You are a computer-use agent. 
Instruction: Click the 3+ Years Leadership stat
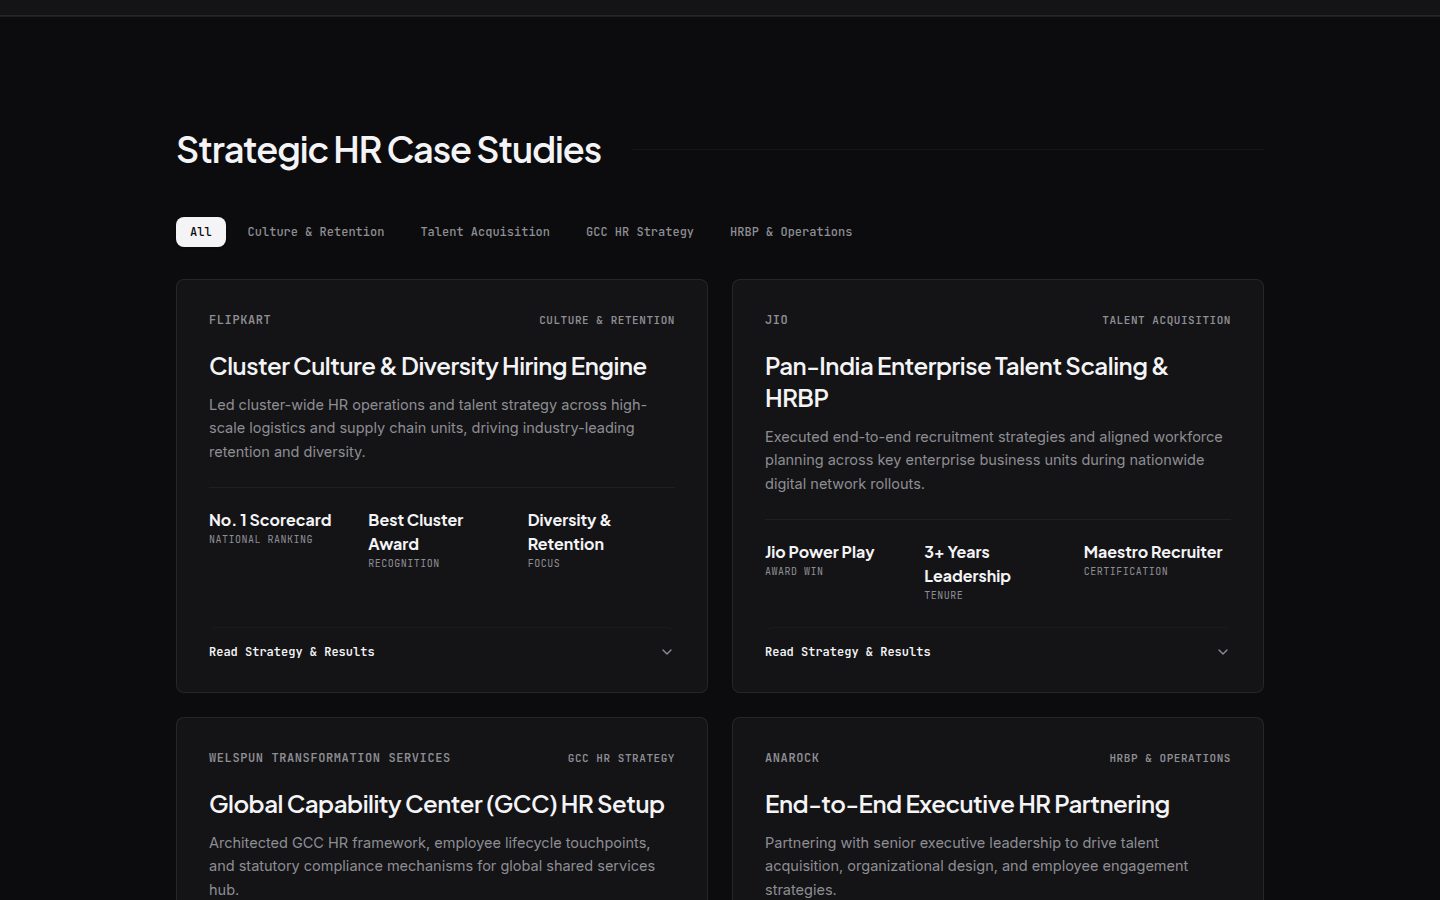[967, 565]
